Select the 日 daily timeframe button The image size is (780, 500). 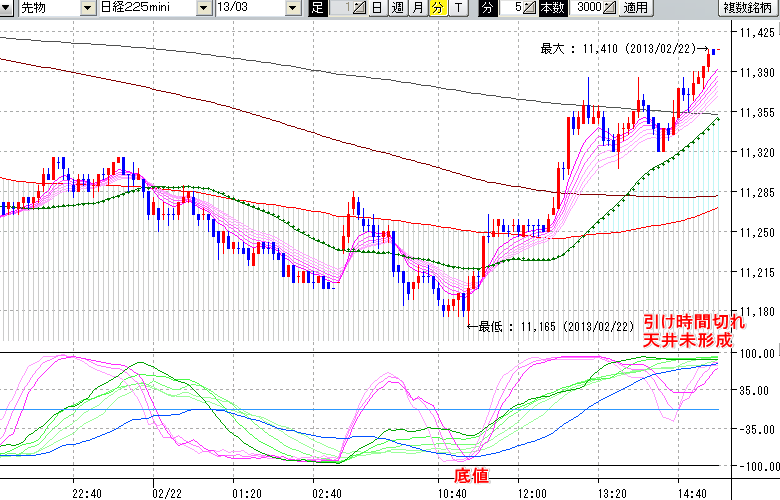376,8
